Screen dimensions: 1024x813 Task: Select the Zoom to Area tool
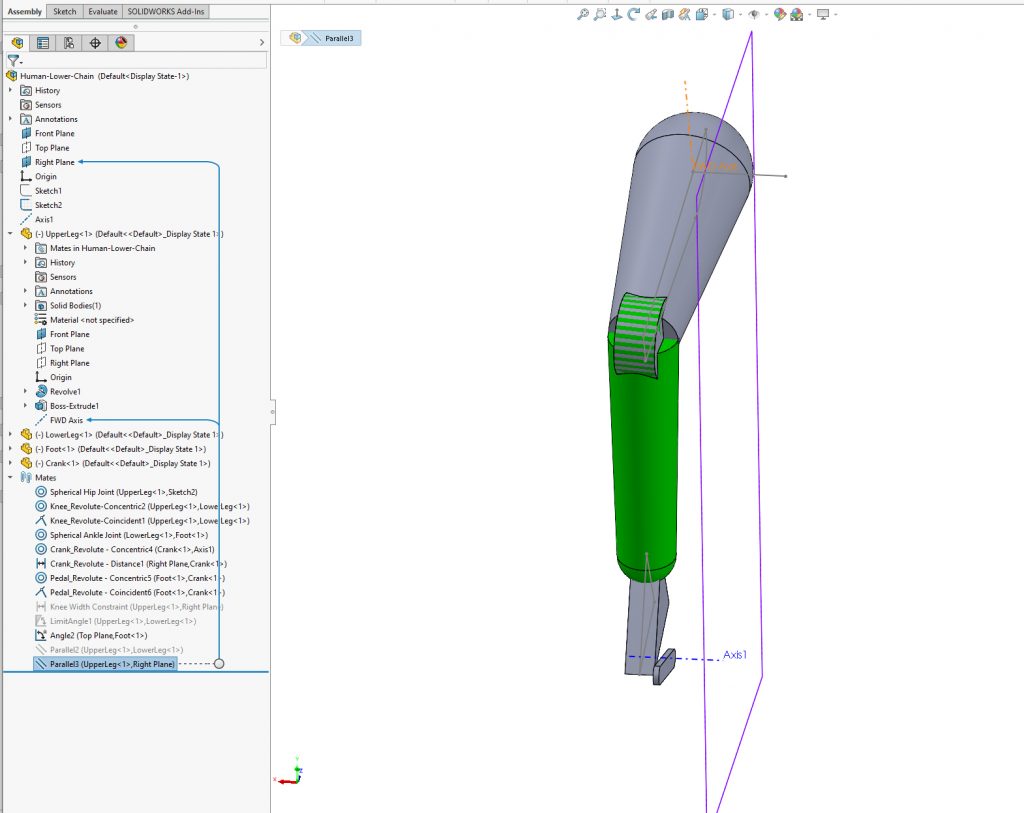click(x=600, y=14)
